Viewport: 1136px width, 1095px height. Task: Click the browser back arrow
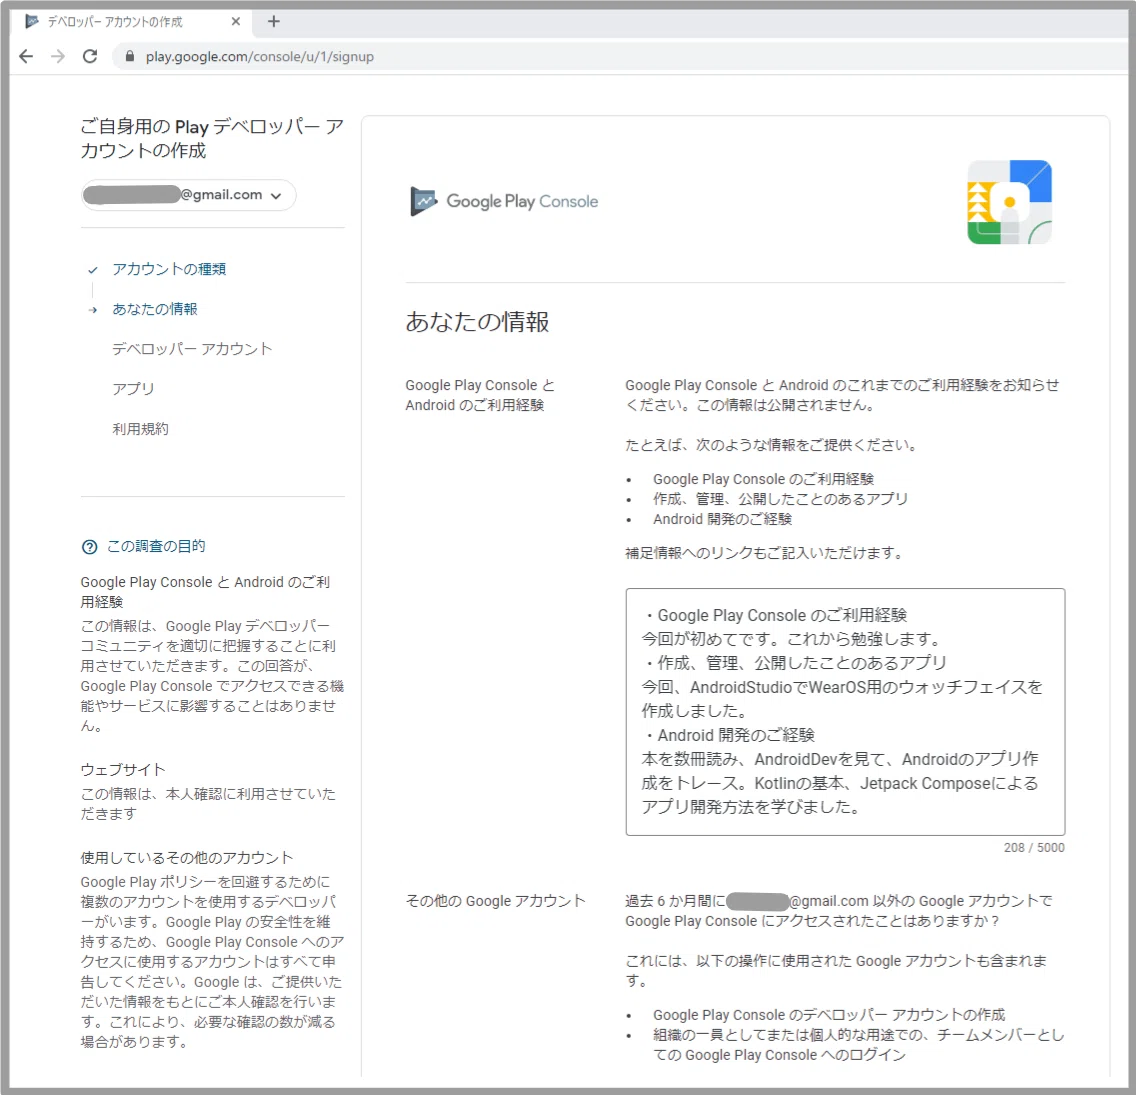coord(26,57)
